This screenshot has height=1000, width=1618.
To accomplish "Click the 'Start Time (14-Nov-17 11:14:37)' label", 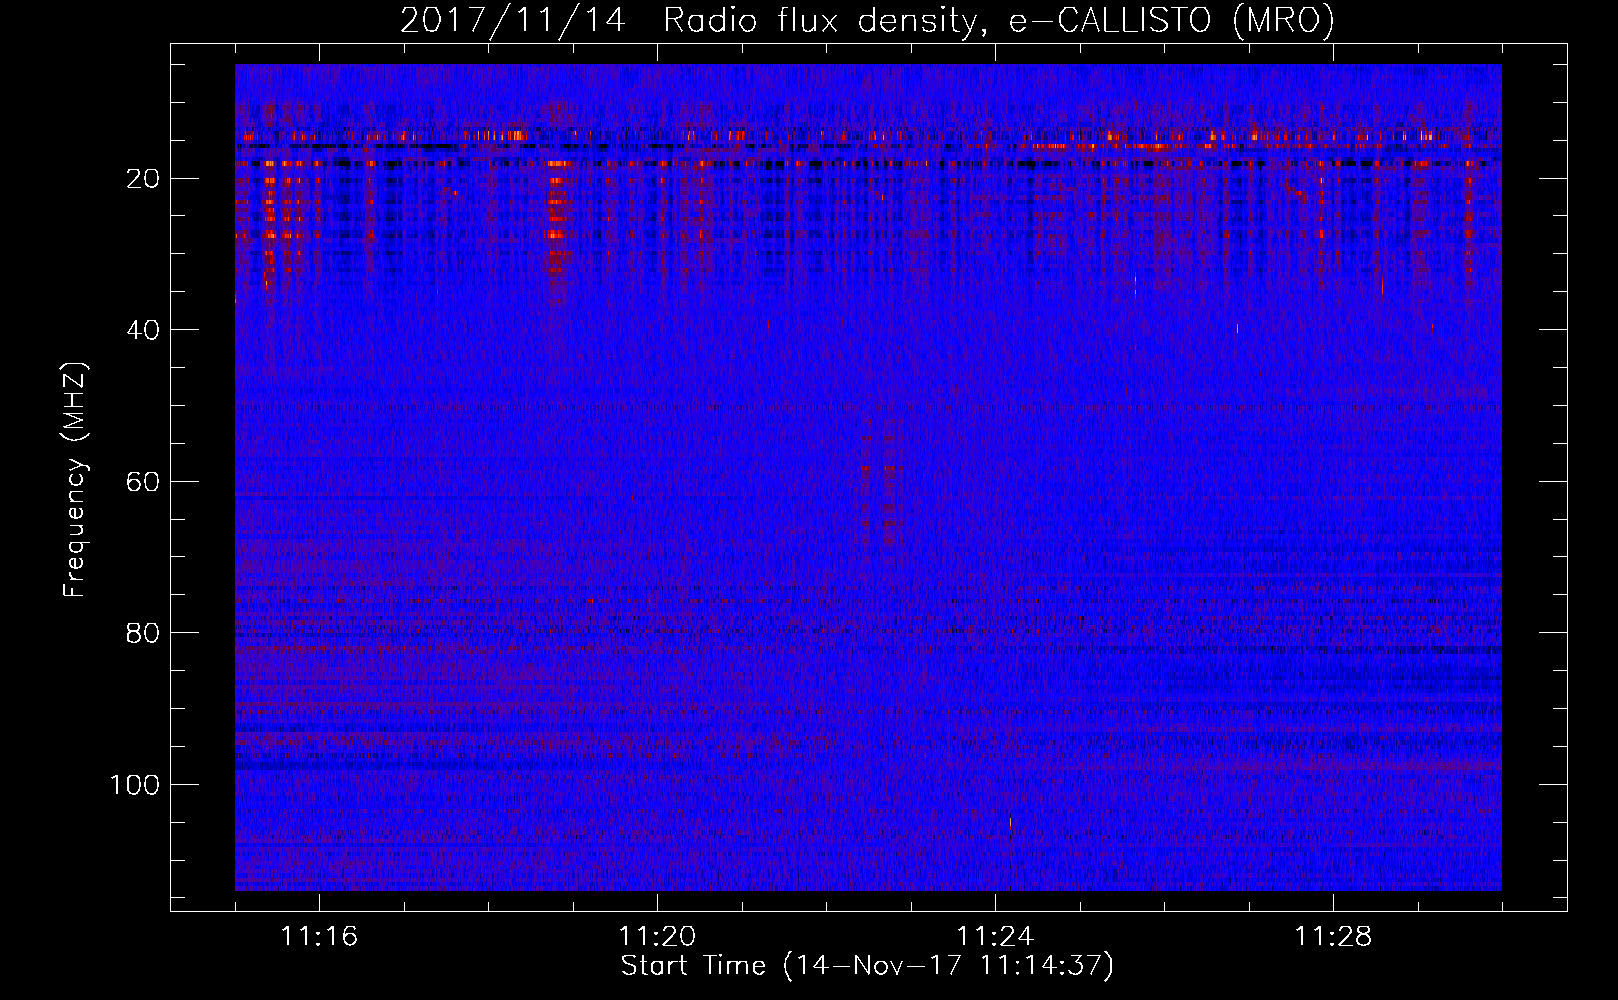I will coord(867,966).
